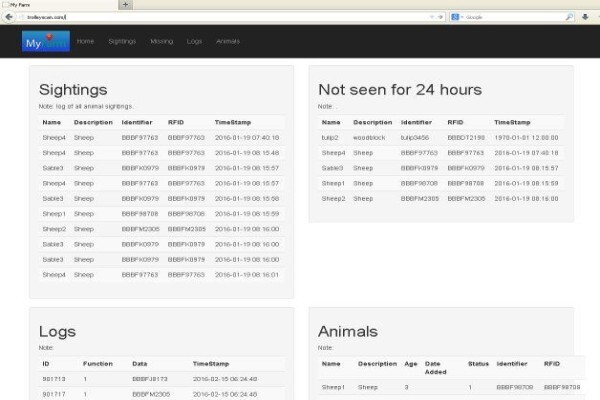Click TimeStamp header in Not seen table
This screenshot has width=600, height=400.
point(512,122)
